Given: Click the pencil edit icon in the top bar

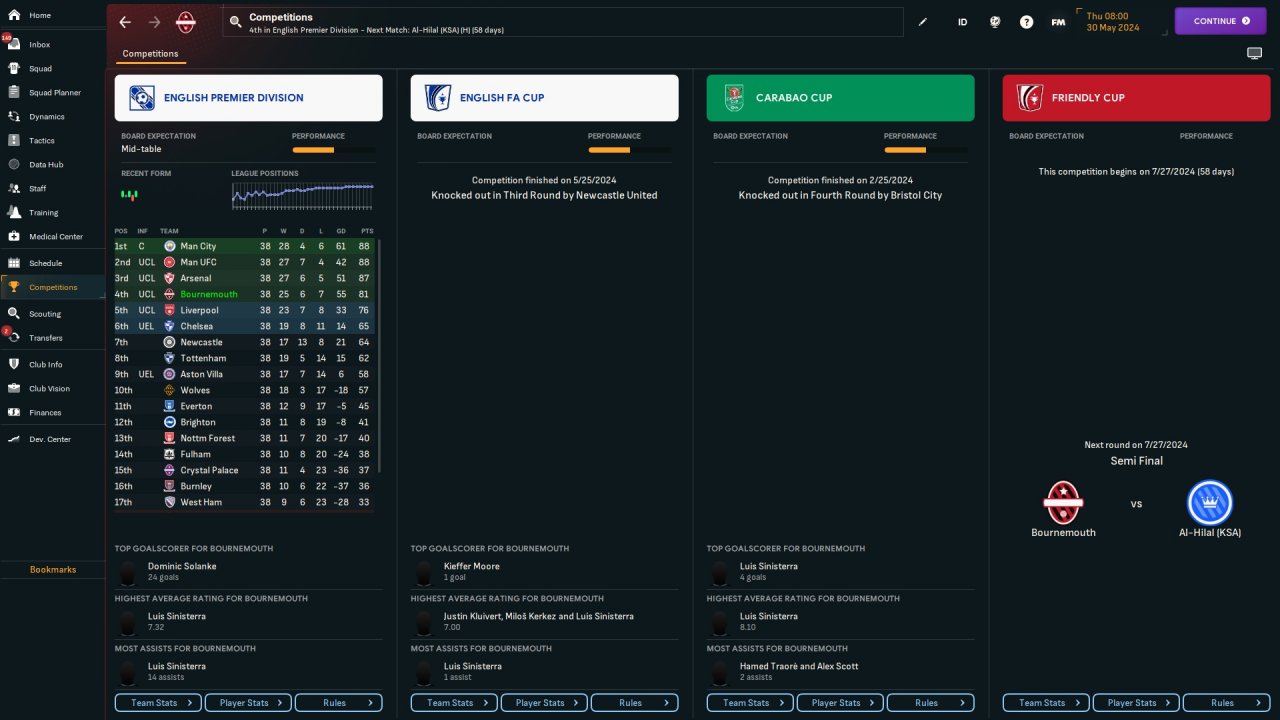Looking at the screenshot, I should [923, 22].
